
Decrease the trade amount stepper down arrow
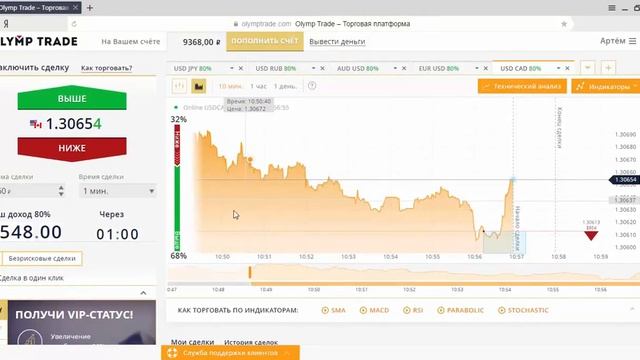[61, 194]
